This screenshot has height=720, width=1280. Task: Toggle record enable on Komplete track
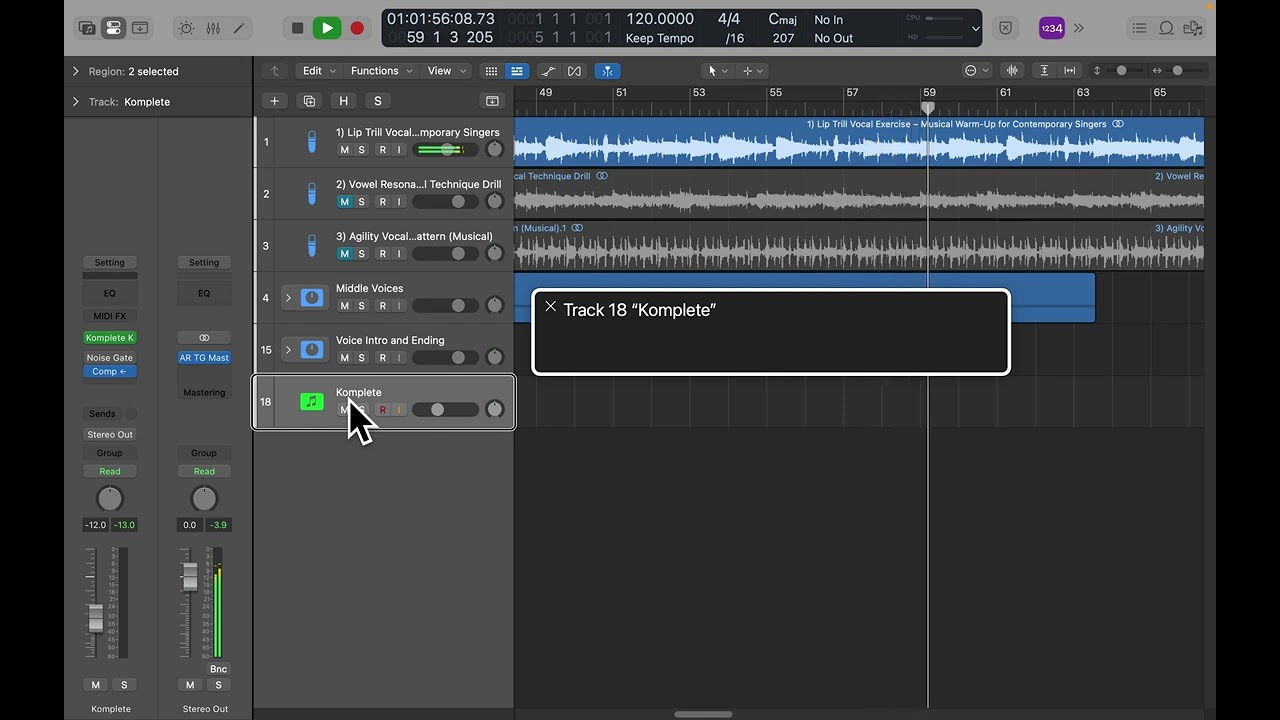point(382,410)
